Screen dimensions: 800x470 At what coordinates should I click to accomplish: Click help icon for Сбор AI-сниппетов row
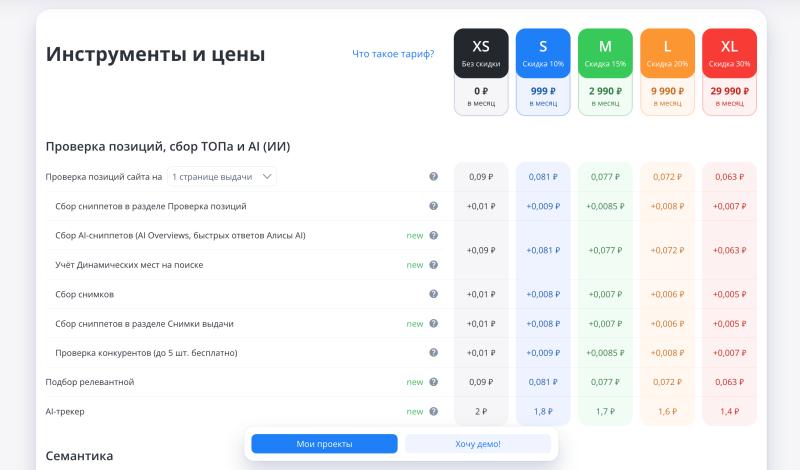pos(433,235)
